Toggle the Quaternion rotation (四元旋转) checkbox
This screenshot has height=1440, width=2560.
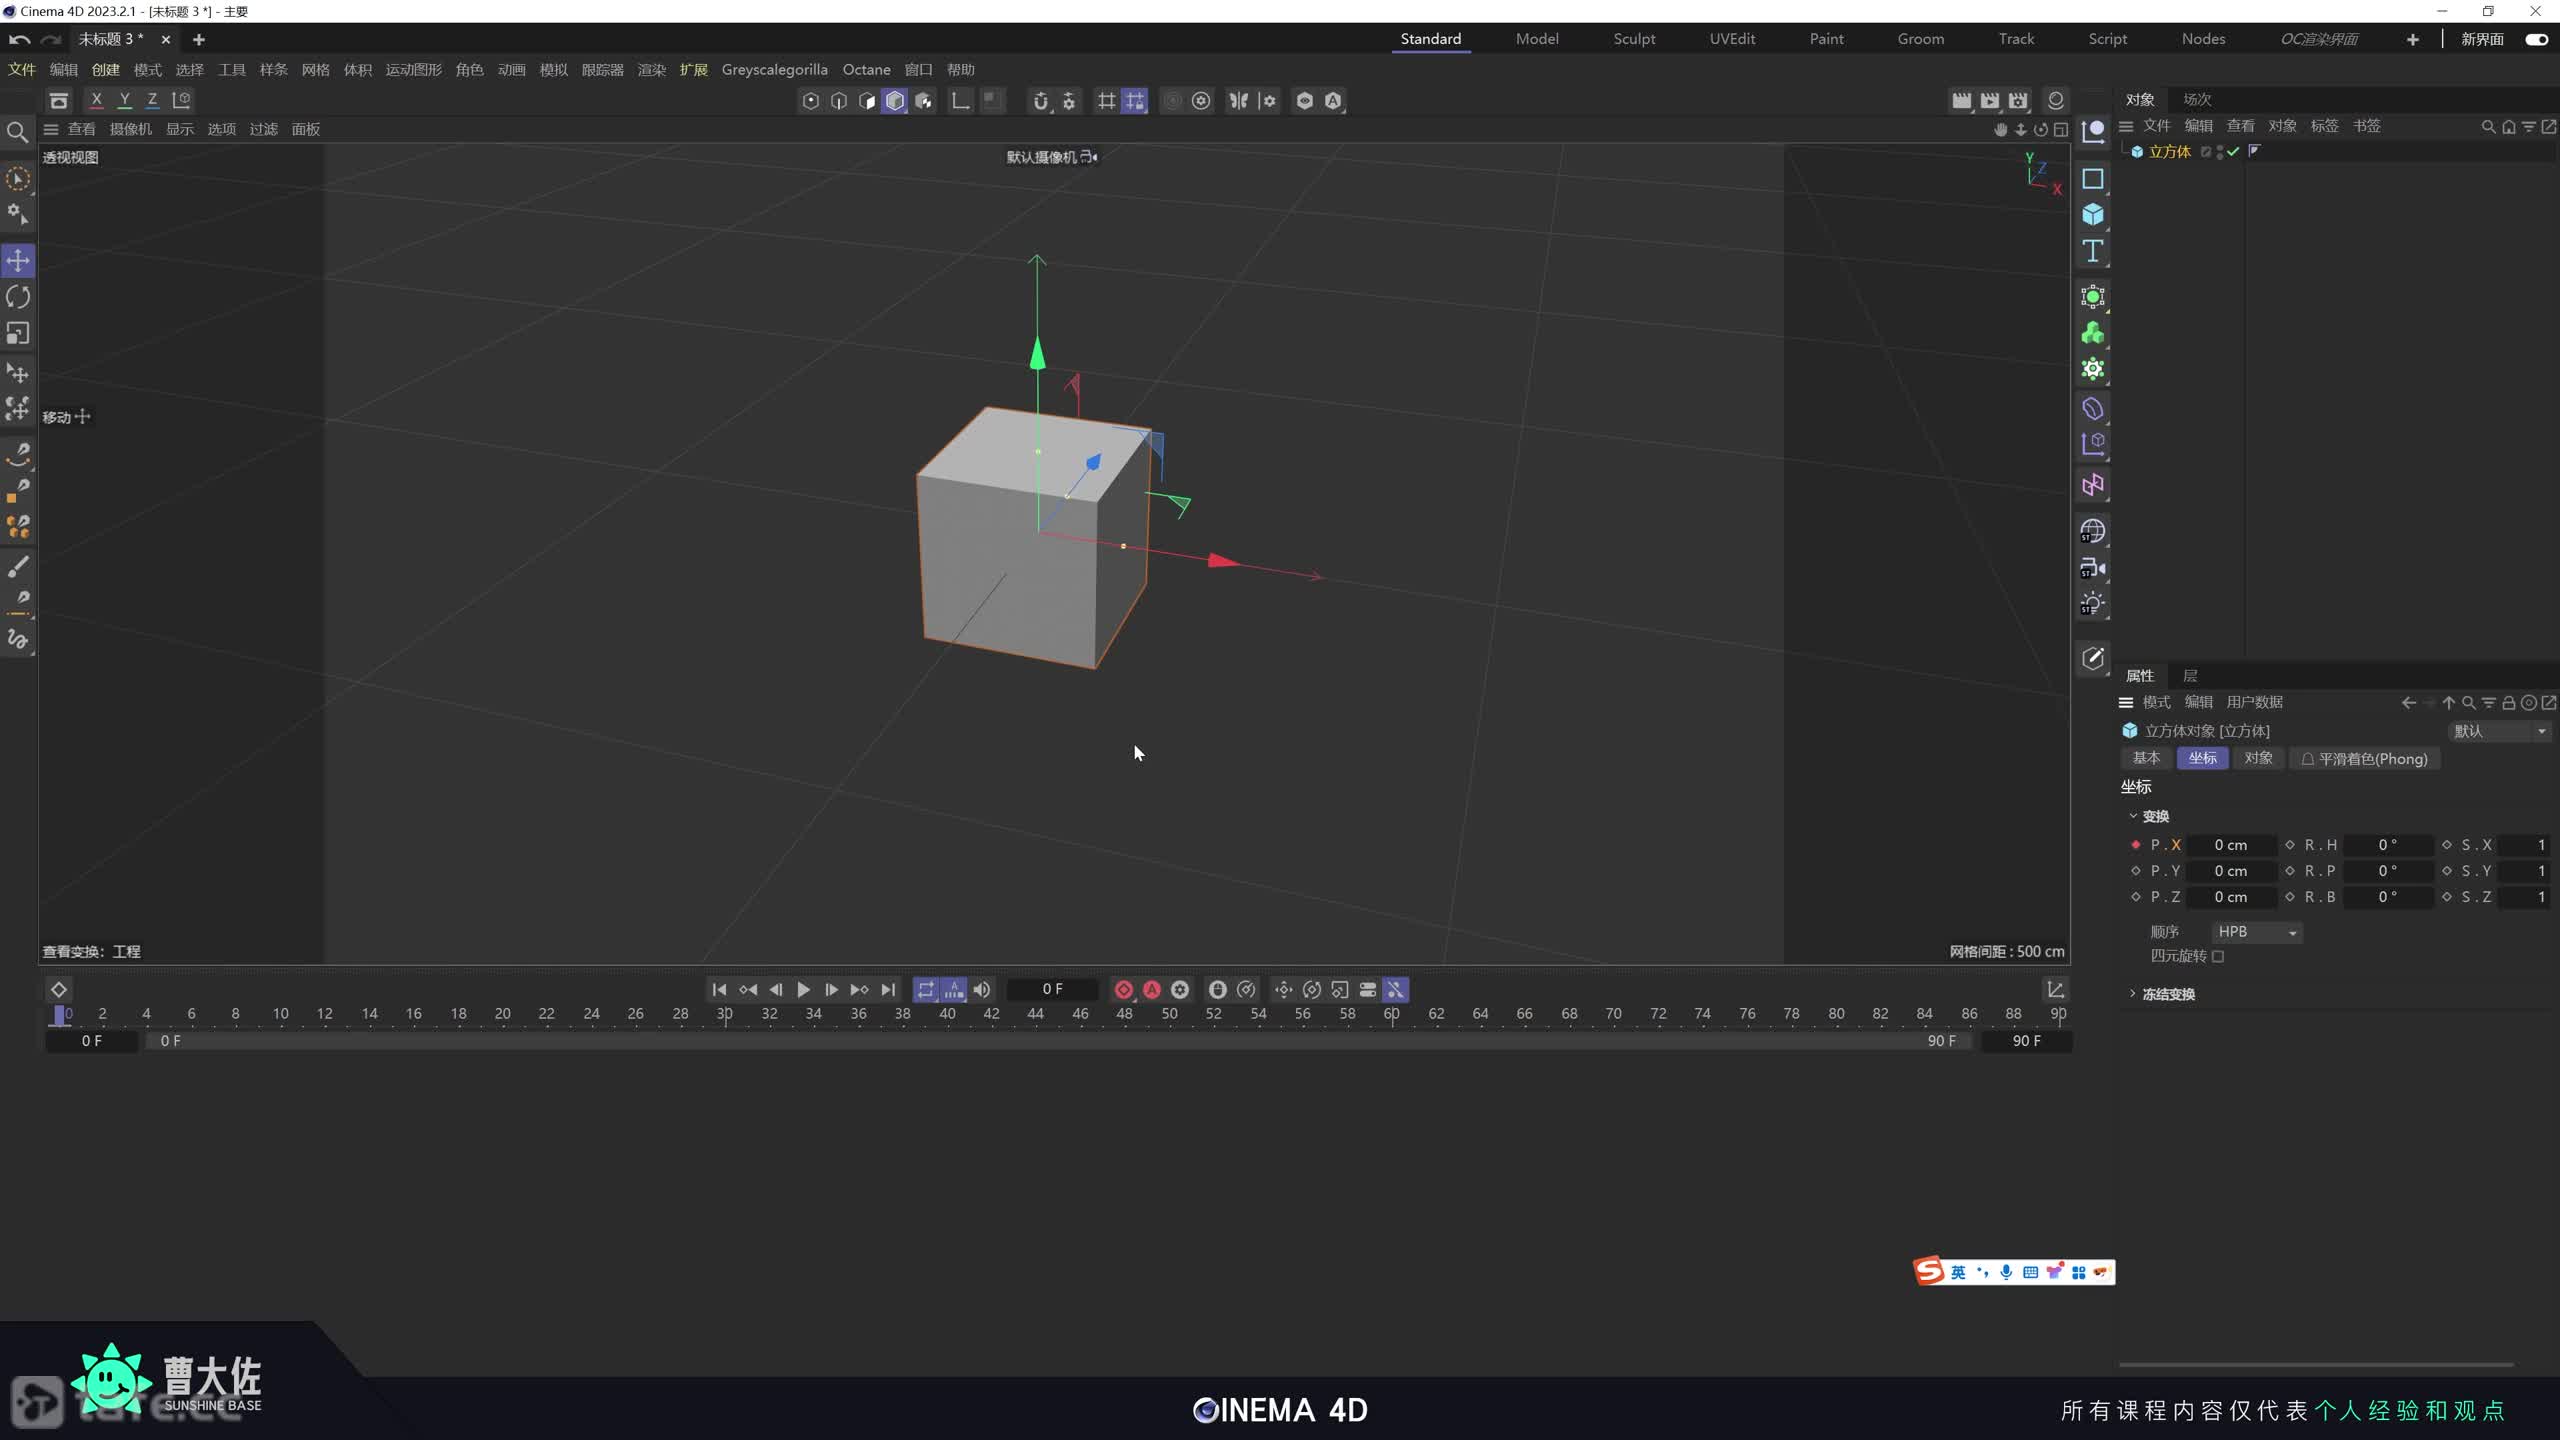2218,956
